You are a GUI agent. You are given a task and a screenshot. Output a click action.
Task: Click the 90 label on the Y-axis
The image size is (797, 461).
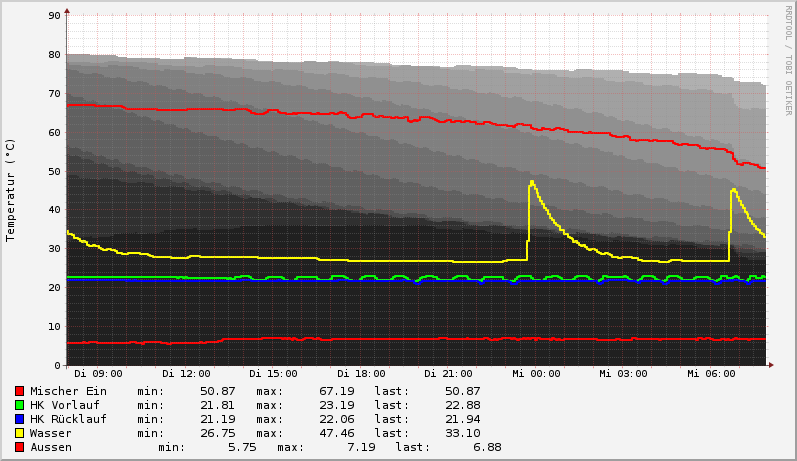click(55, 16)
